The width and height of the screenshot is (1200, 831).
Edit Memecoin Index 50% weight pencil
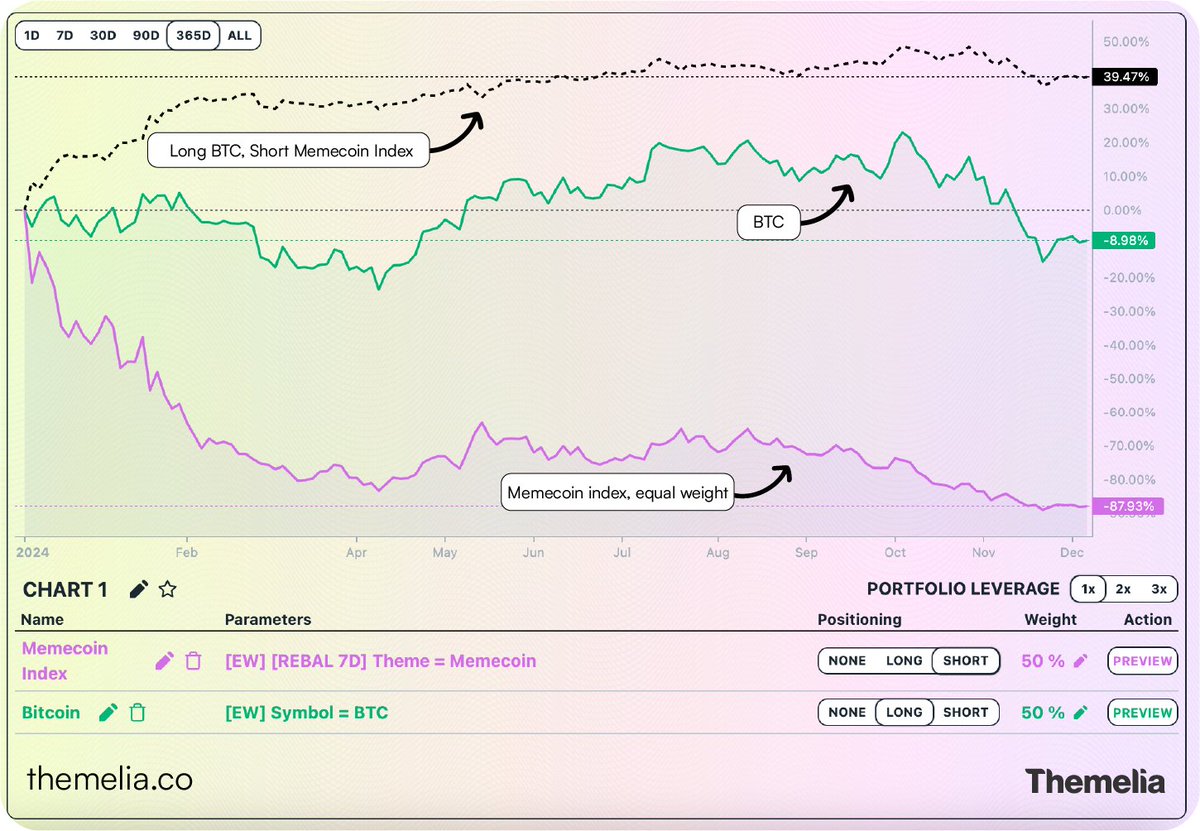[1080, 661]
